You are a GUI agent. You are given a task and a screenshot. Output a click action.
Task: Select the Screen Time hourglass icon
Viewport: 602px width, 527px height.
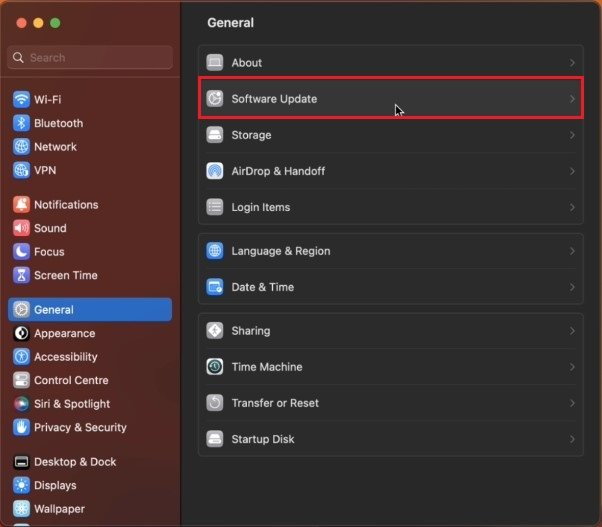[x=21, y=275]
